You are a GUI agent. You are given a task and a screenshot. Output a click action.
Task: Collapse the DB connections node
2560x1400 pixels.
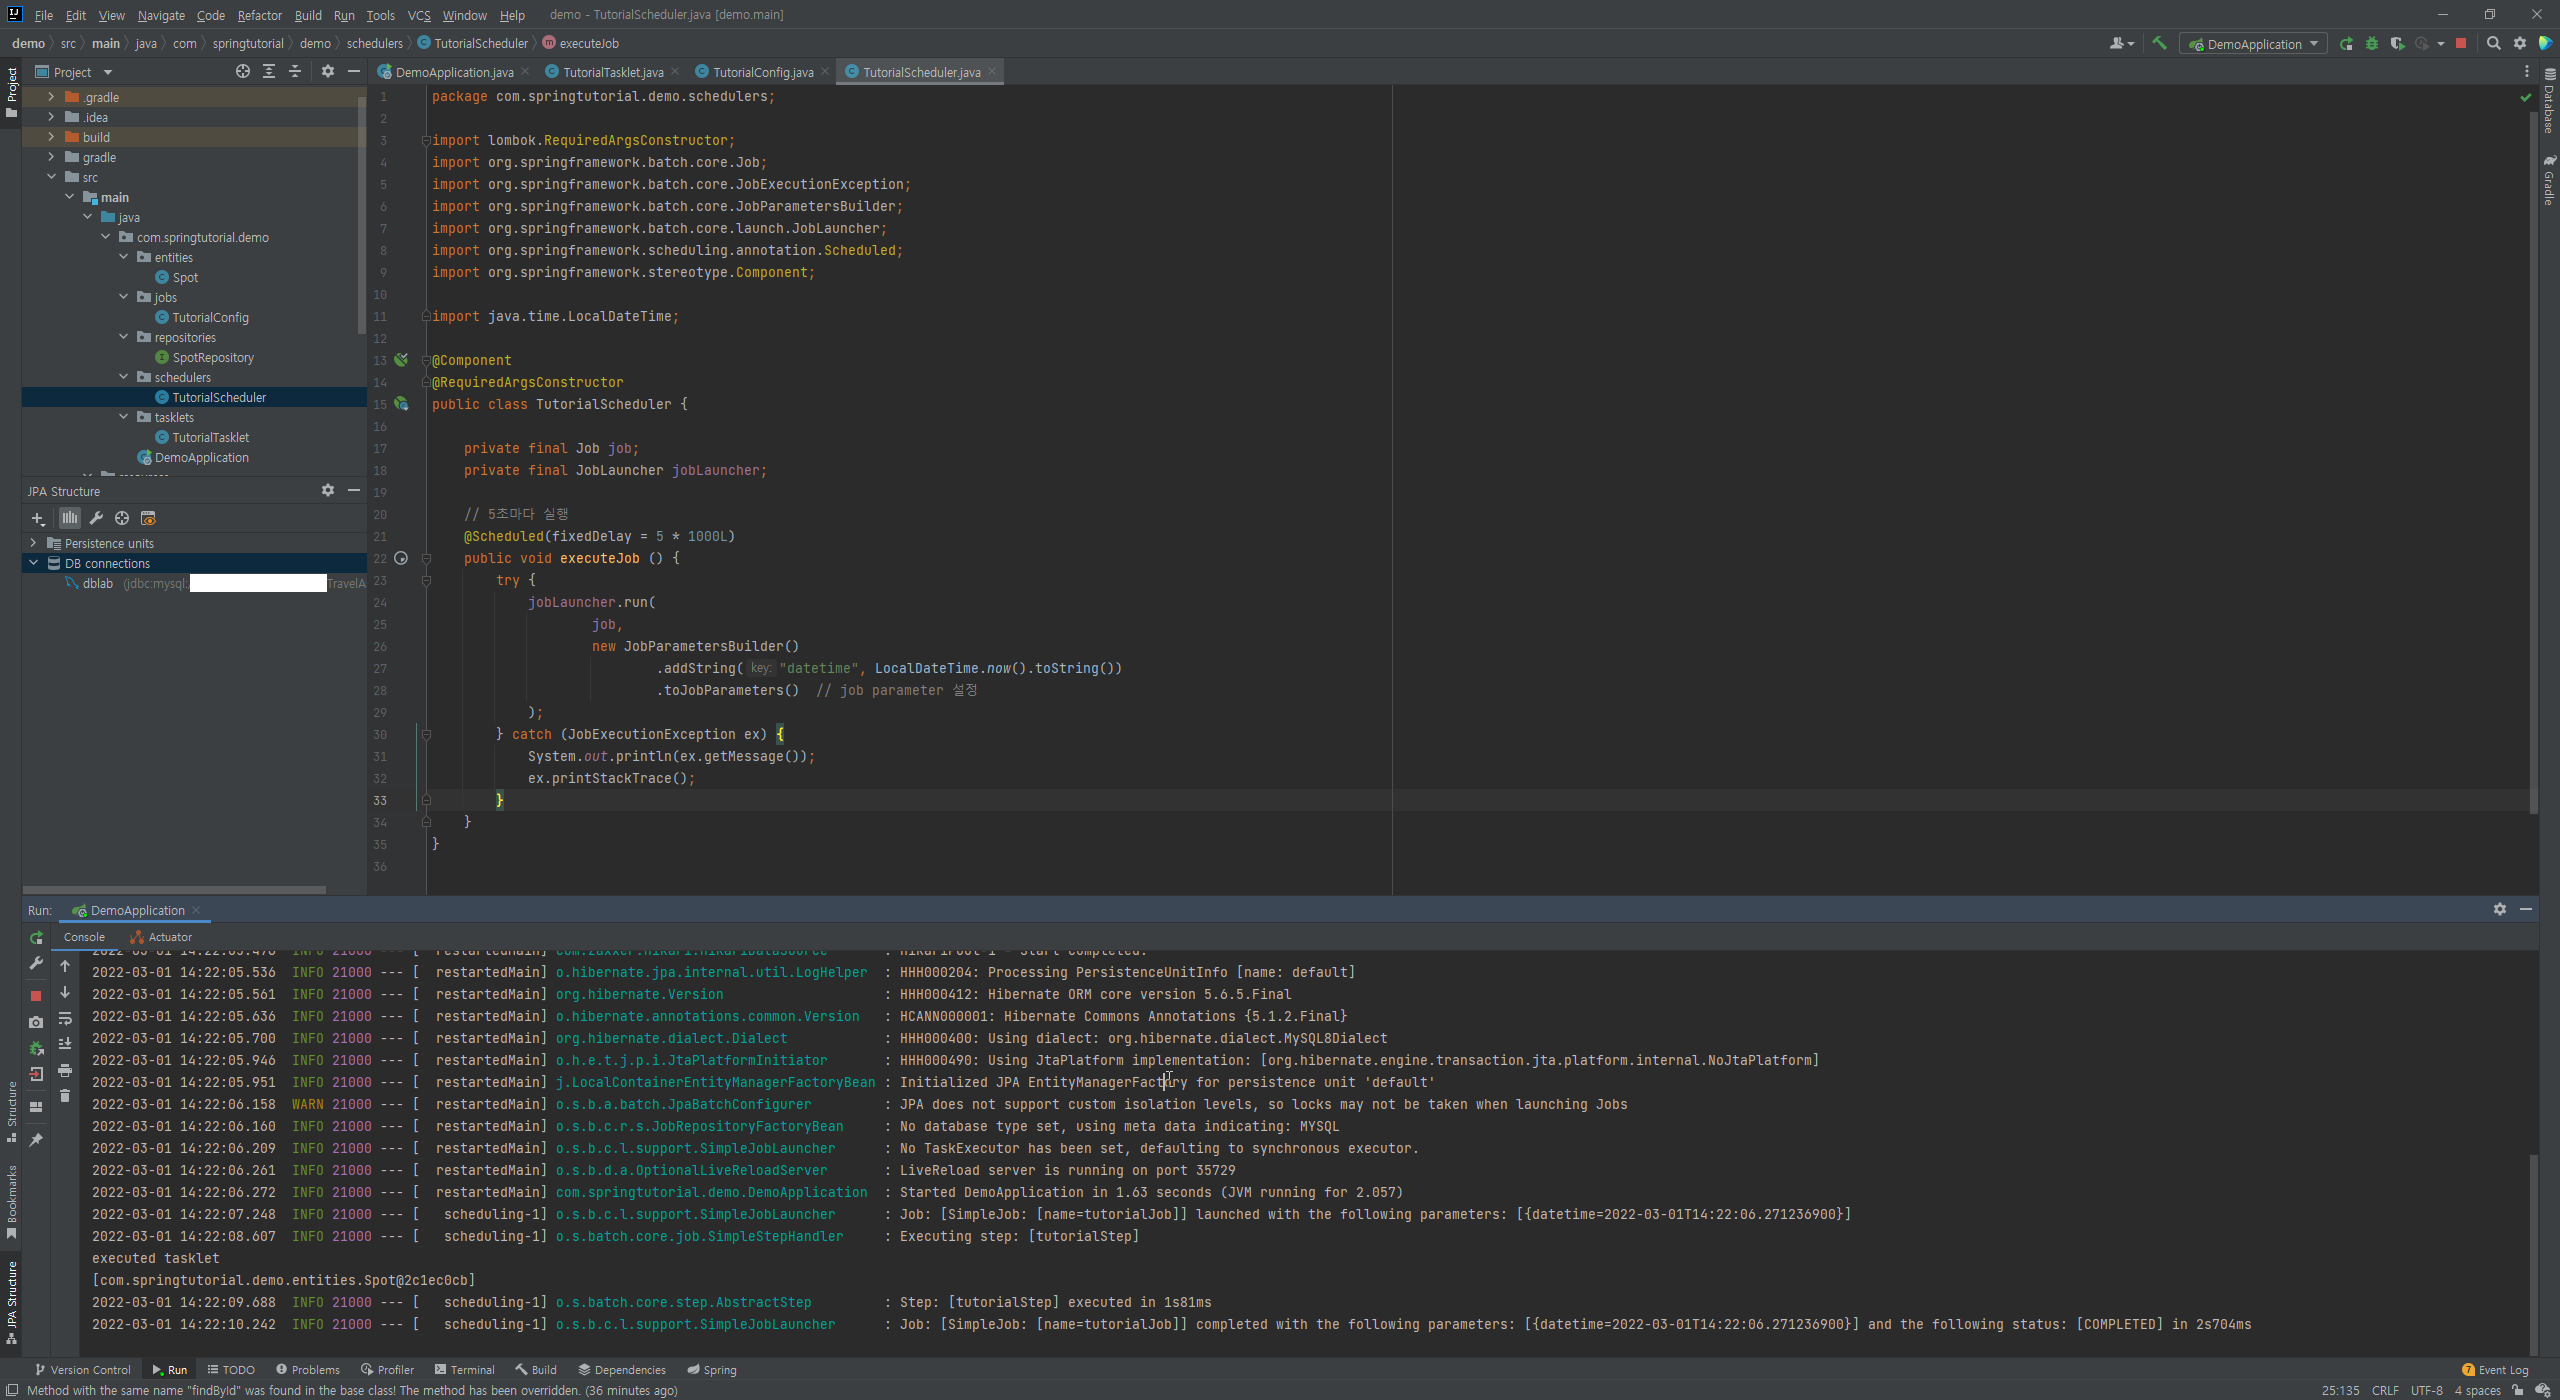34,563
